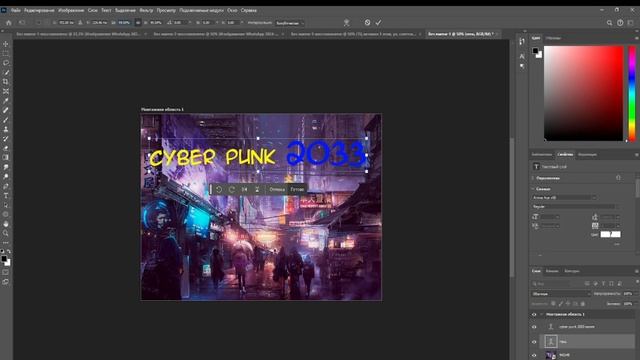Open the layer kind filter dropdown

(x=554, y=283)
